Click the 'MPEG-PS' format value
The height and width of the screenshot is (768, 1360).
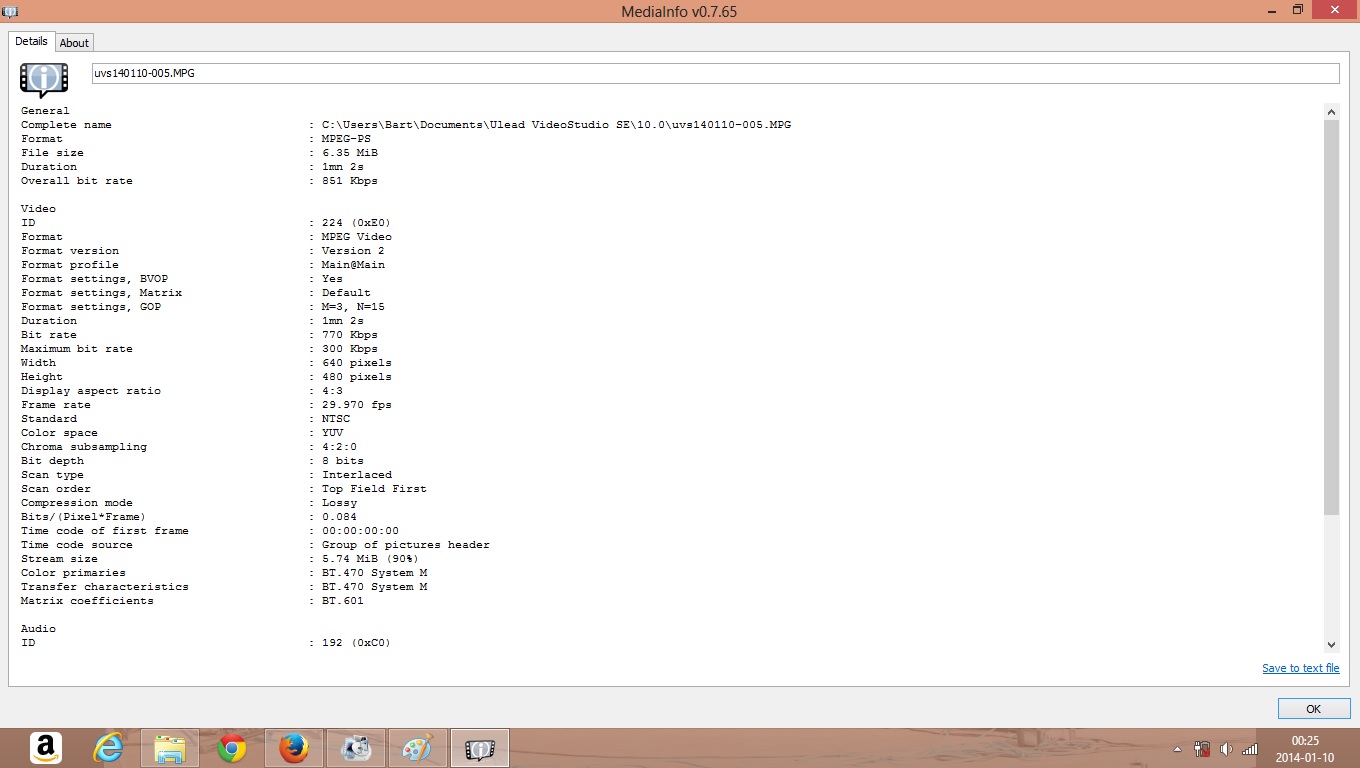[346, 139]
